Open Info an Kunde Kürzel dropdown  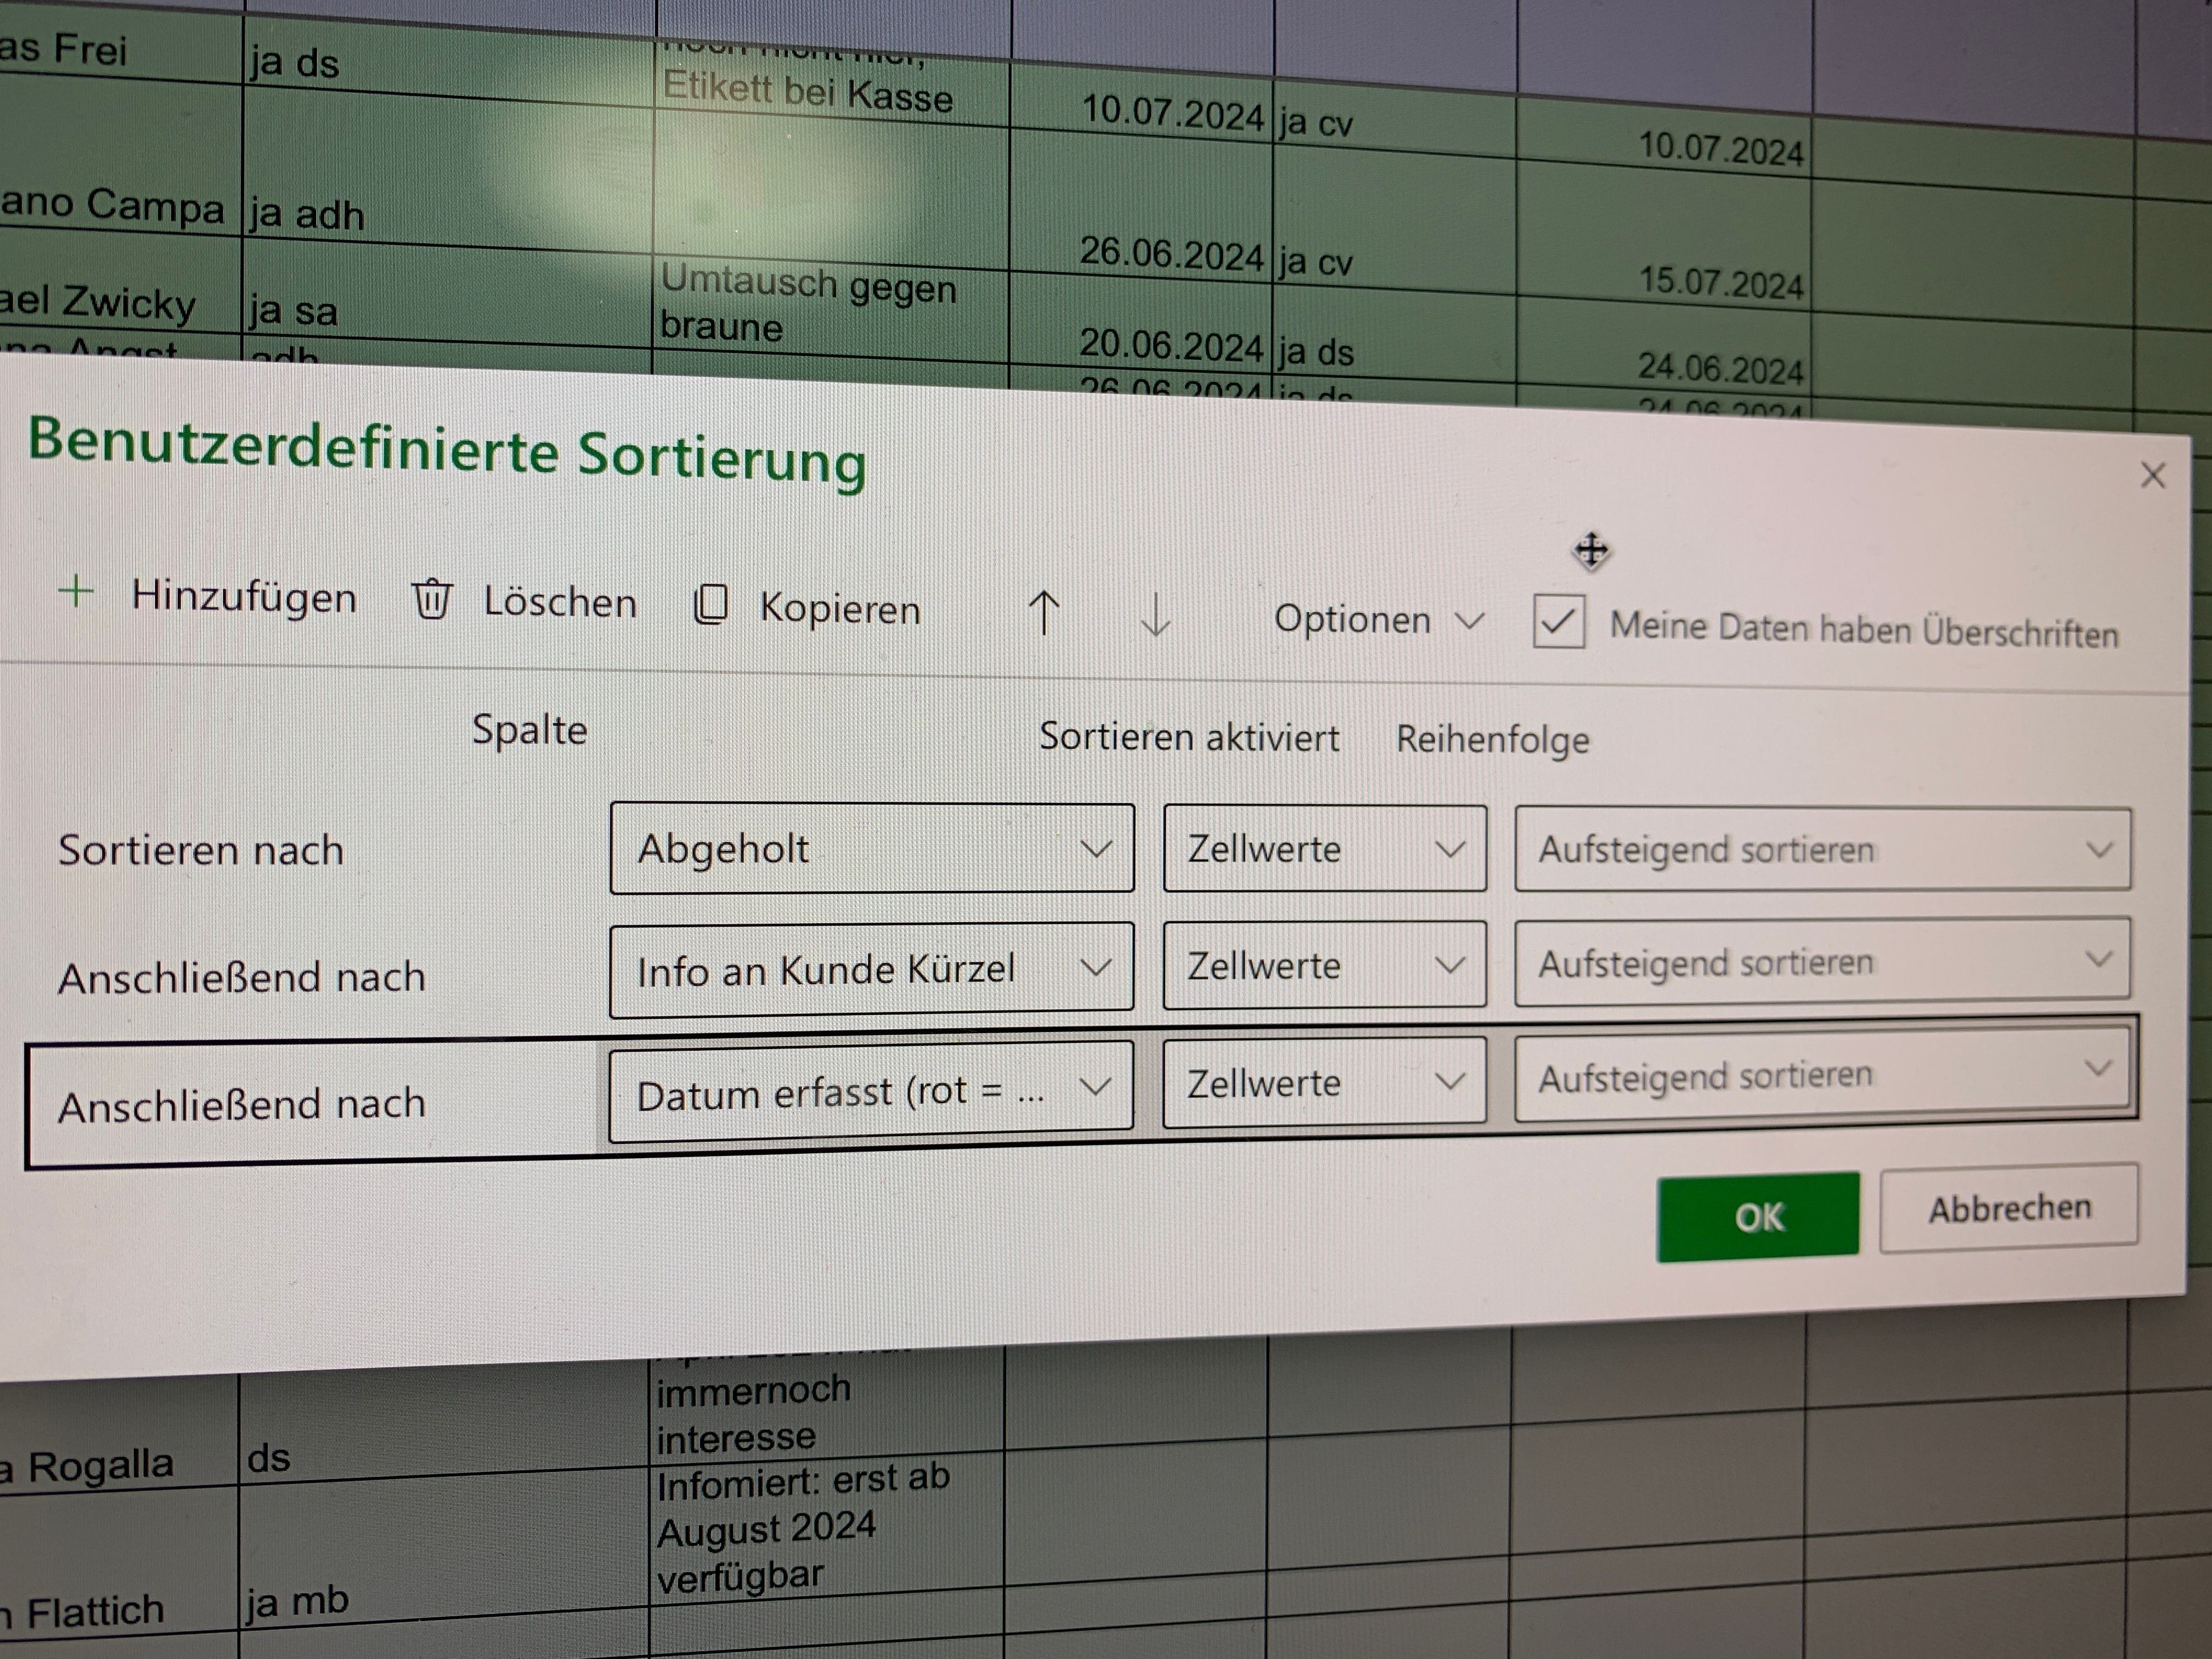coord(871,968)
